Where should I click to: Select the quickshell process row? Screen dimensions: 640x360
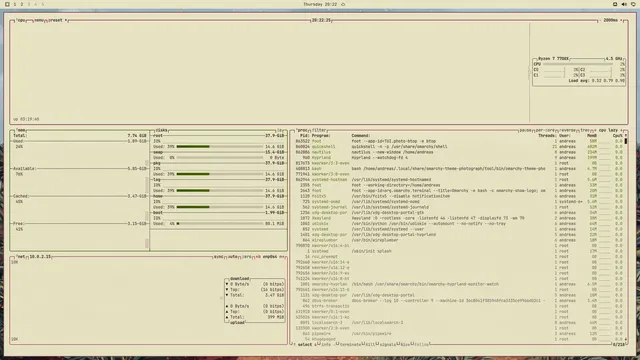click(459, 147)
